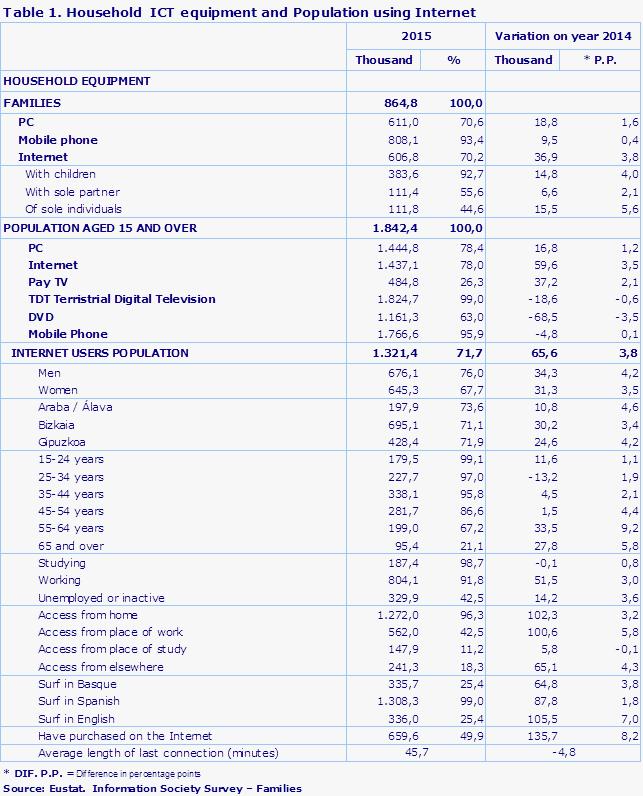This screenshot has height=796, width=643.
Task: Select the 9,2 P.P. value for 55-64 years
Action: tap(630, 528)
